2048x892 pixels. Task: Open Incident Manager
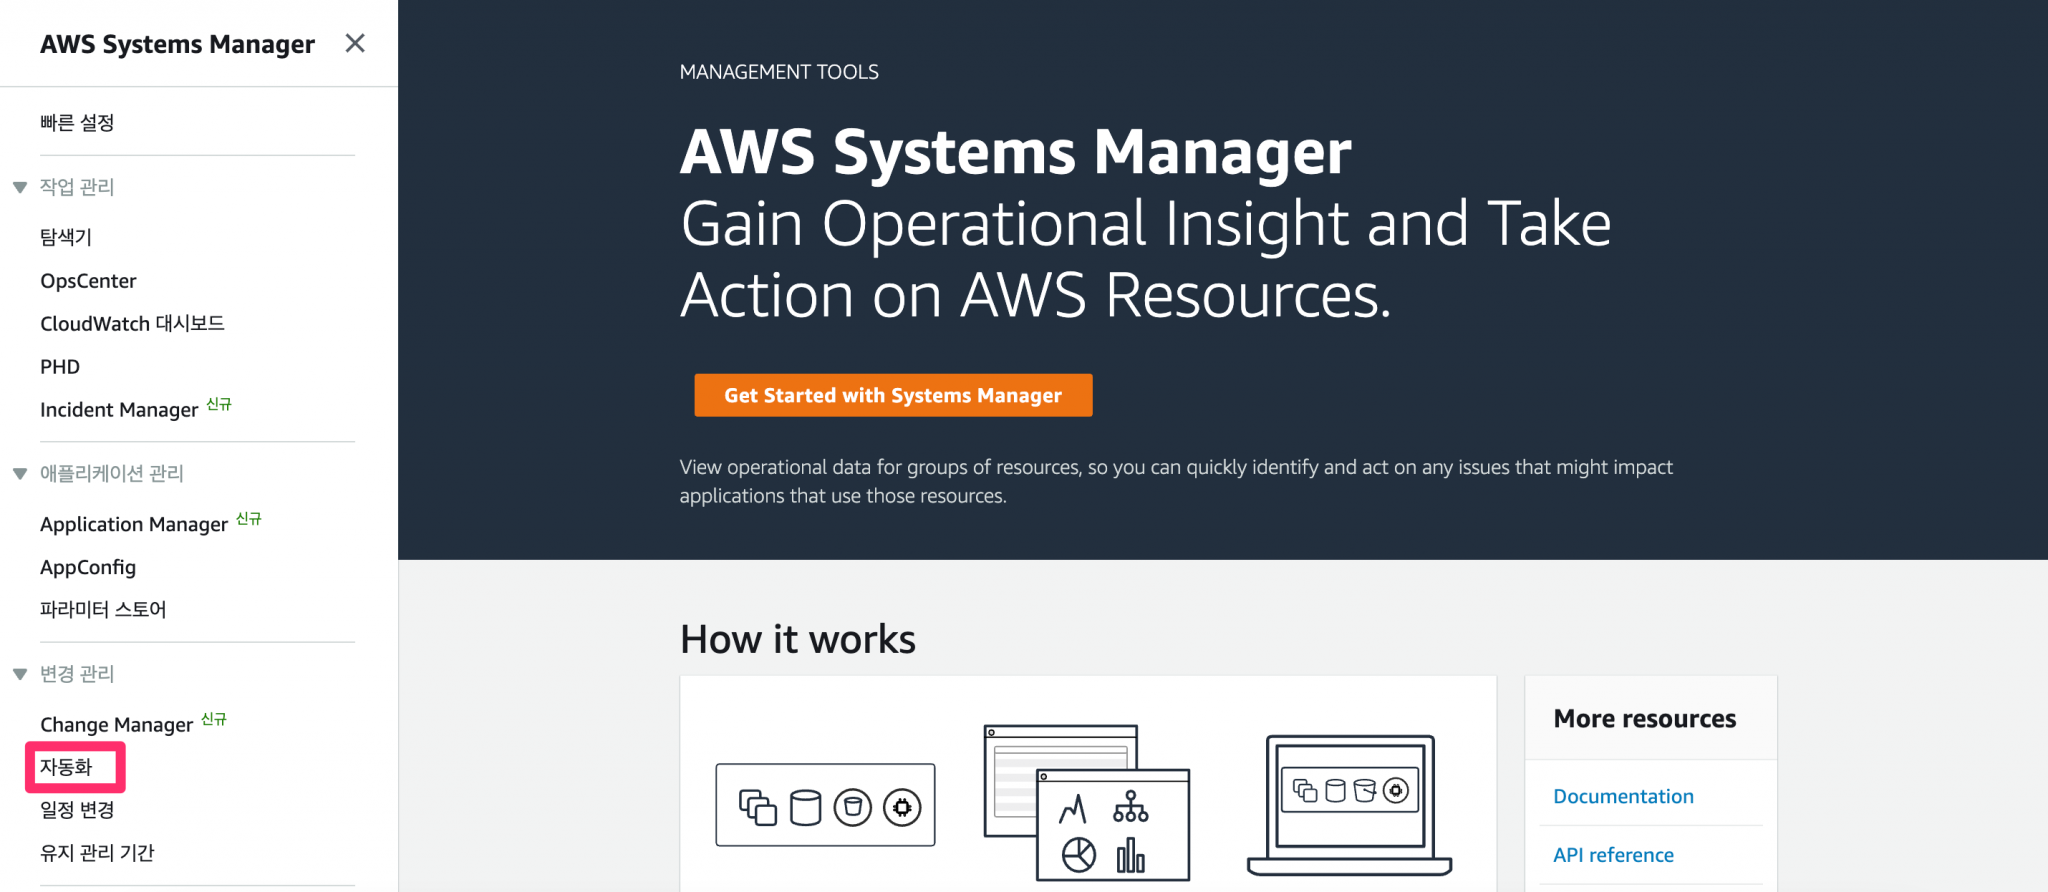pos(119,410)
